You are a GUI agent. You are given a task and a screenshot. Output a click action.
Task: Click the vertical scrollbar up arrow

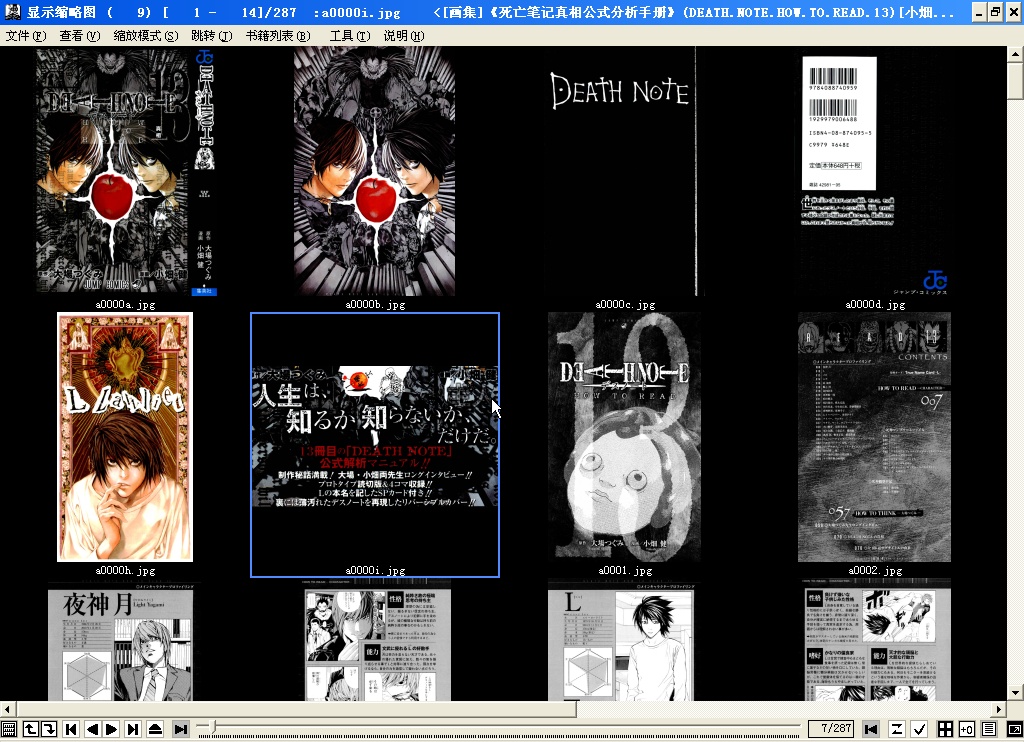pos(1016,54)
